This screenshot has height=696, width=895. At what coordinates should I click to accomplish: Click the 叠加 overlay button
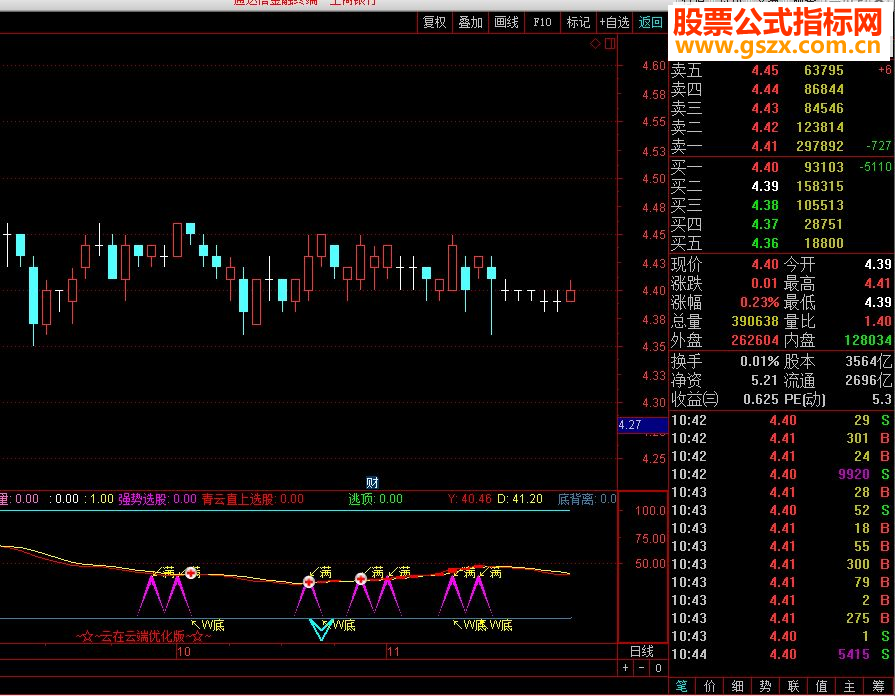point(470,22)
